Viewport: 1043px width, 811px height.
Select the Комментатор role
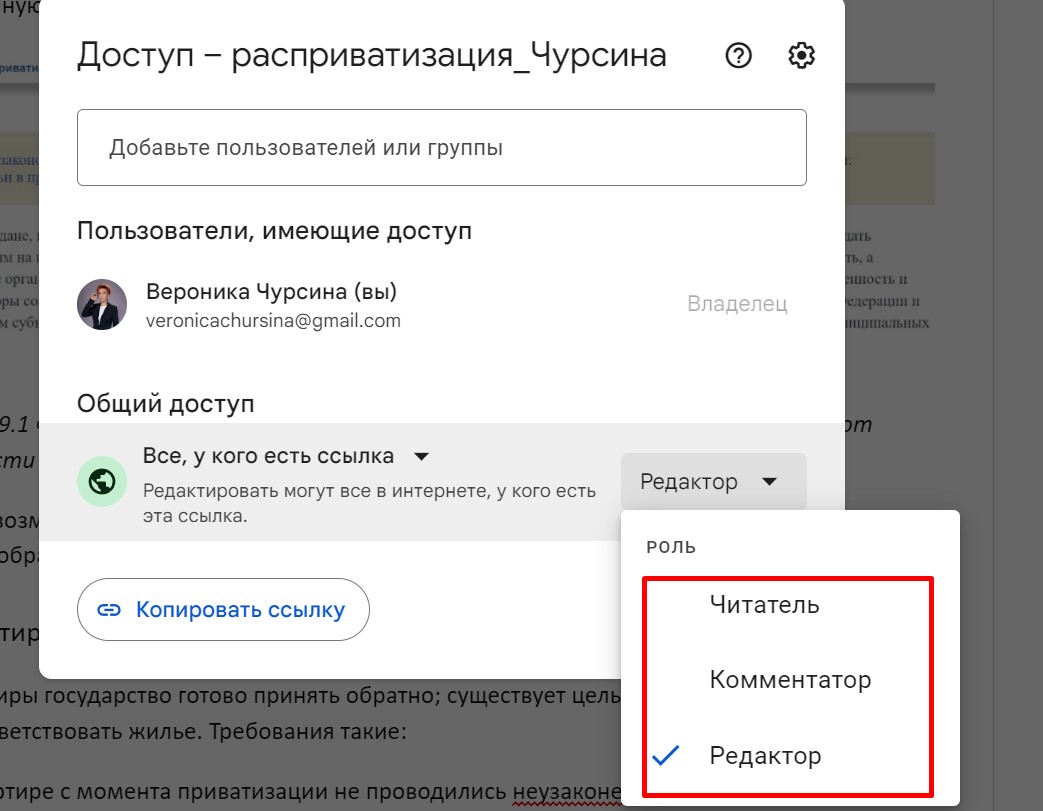coord(790,680)
